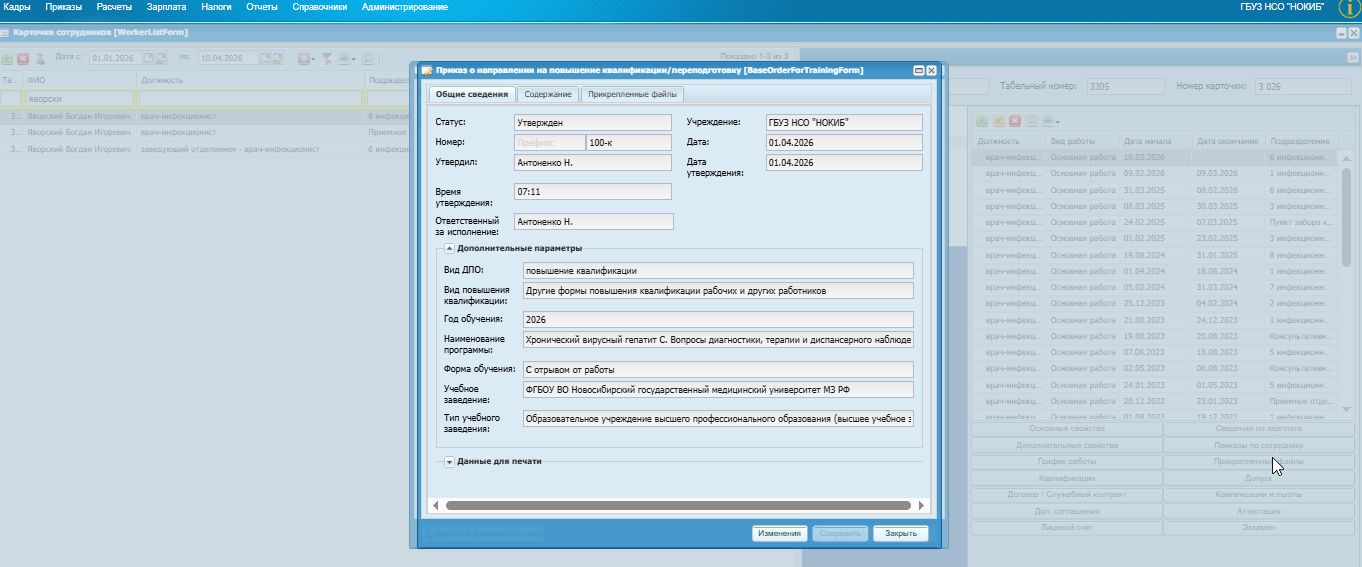Click the Год обучения field

pos(718,319)
